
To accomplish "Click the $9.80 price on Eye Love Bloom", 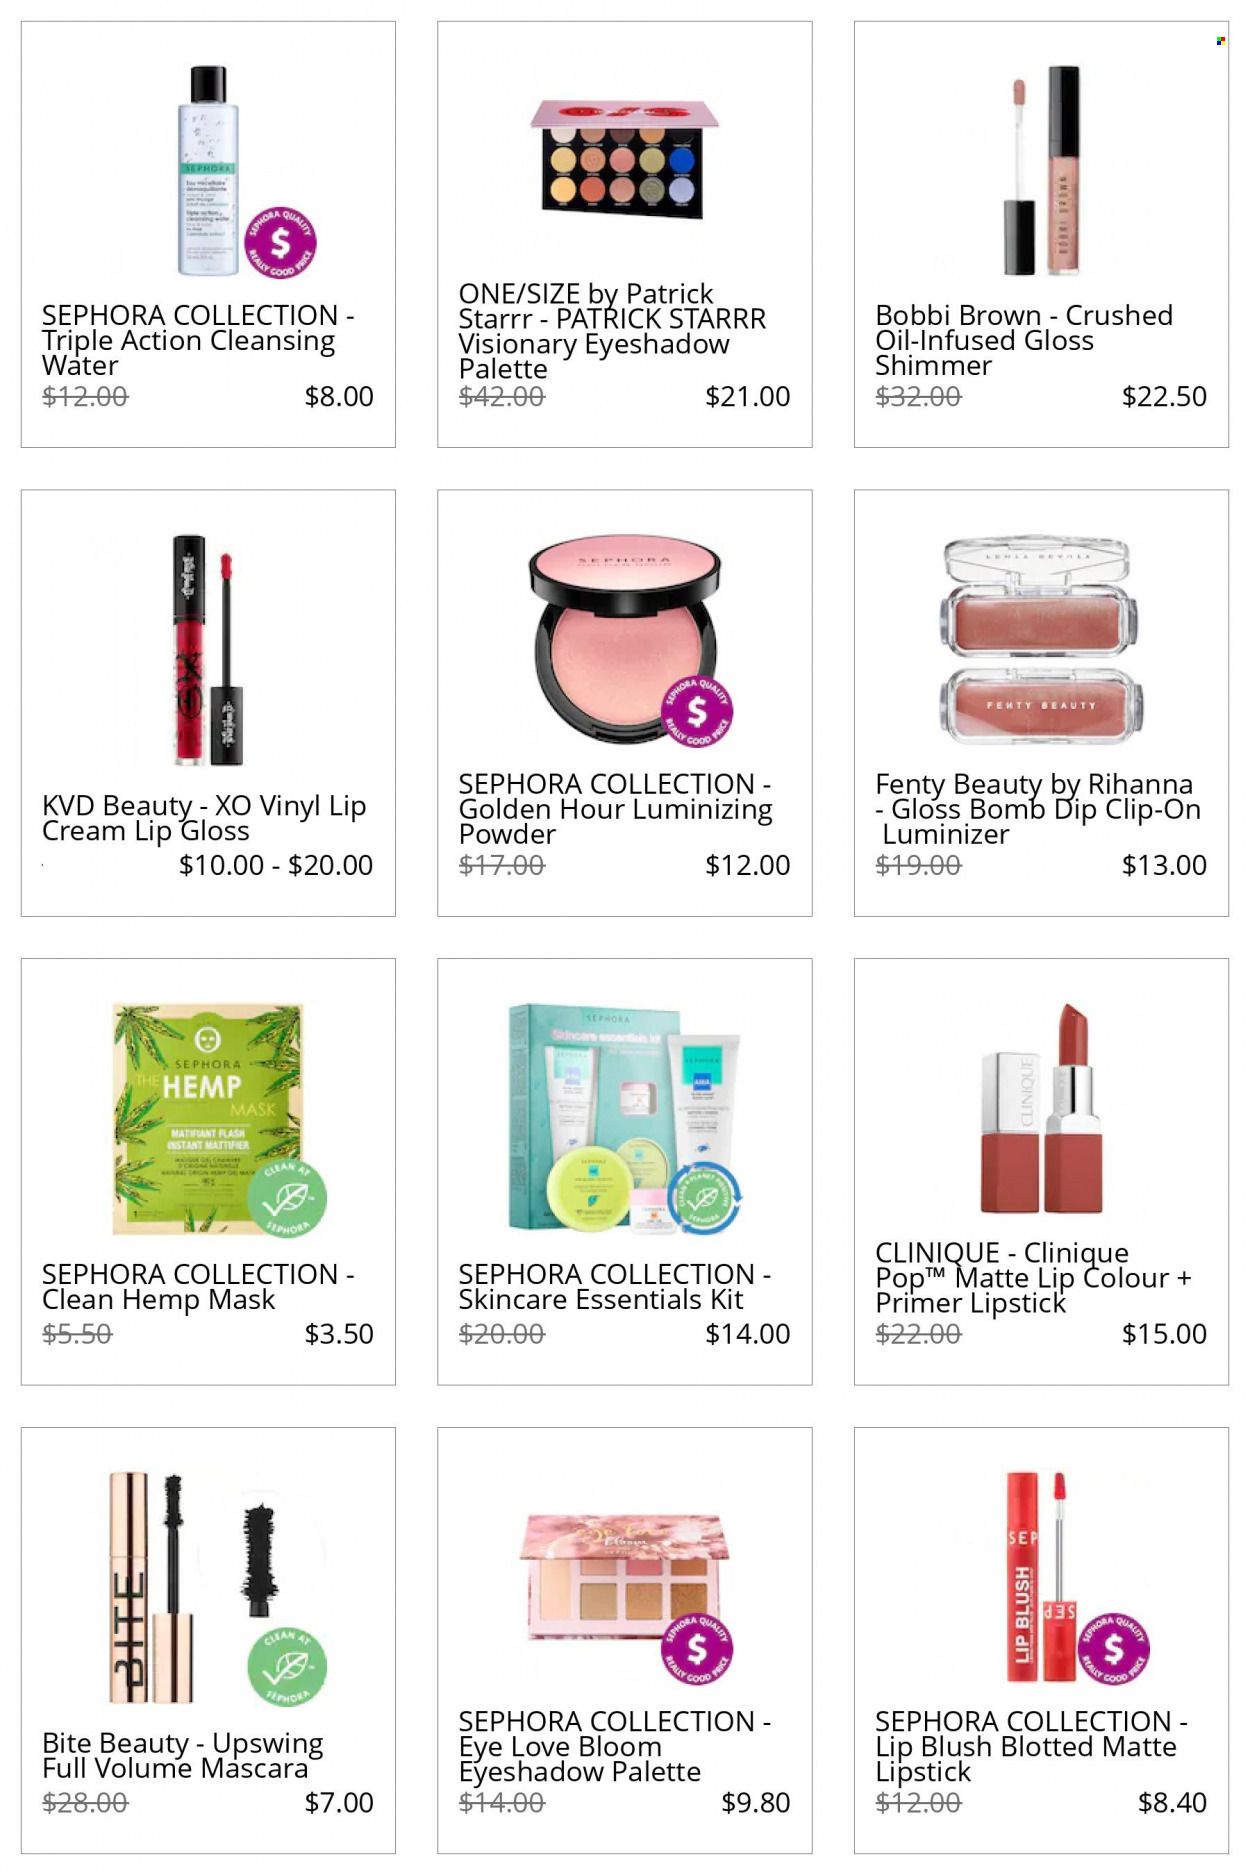I will [756, 1803].
